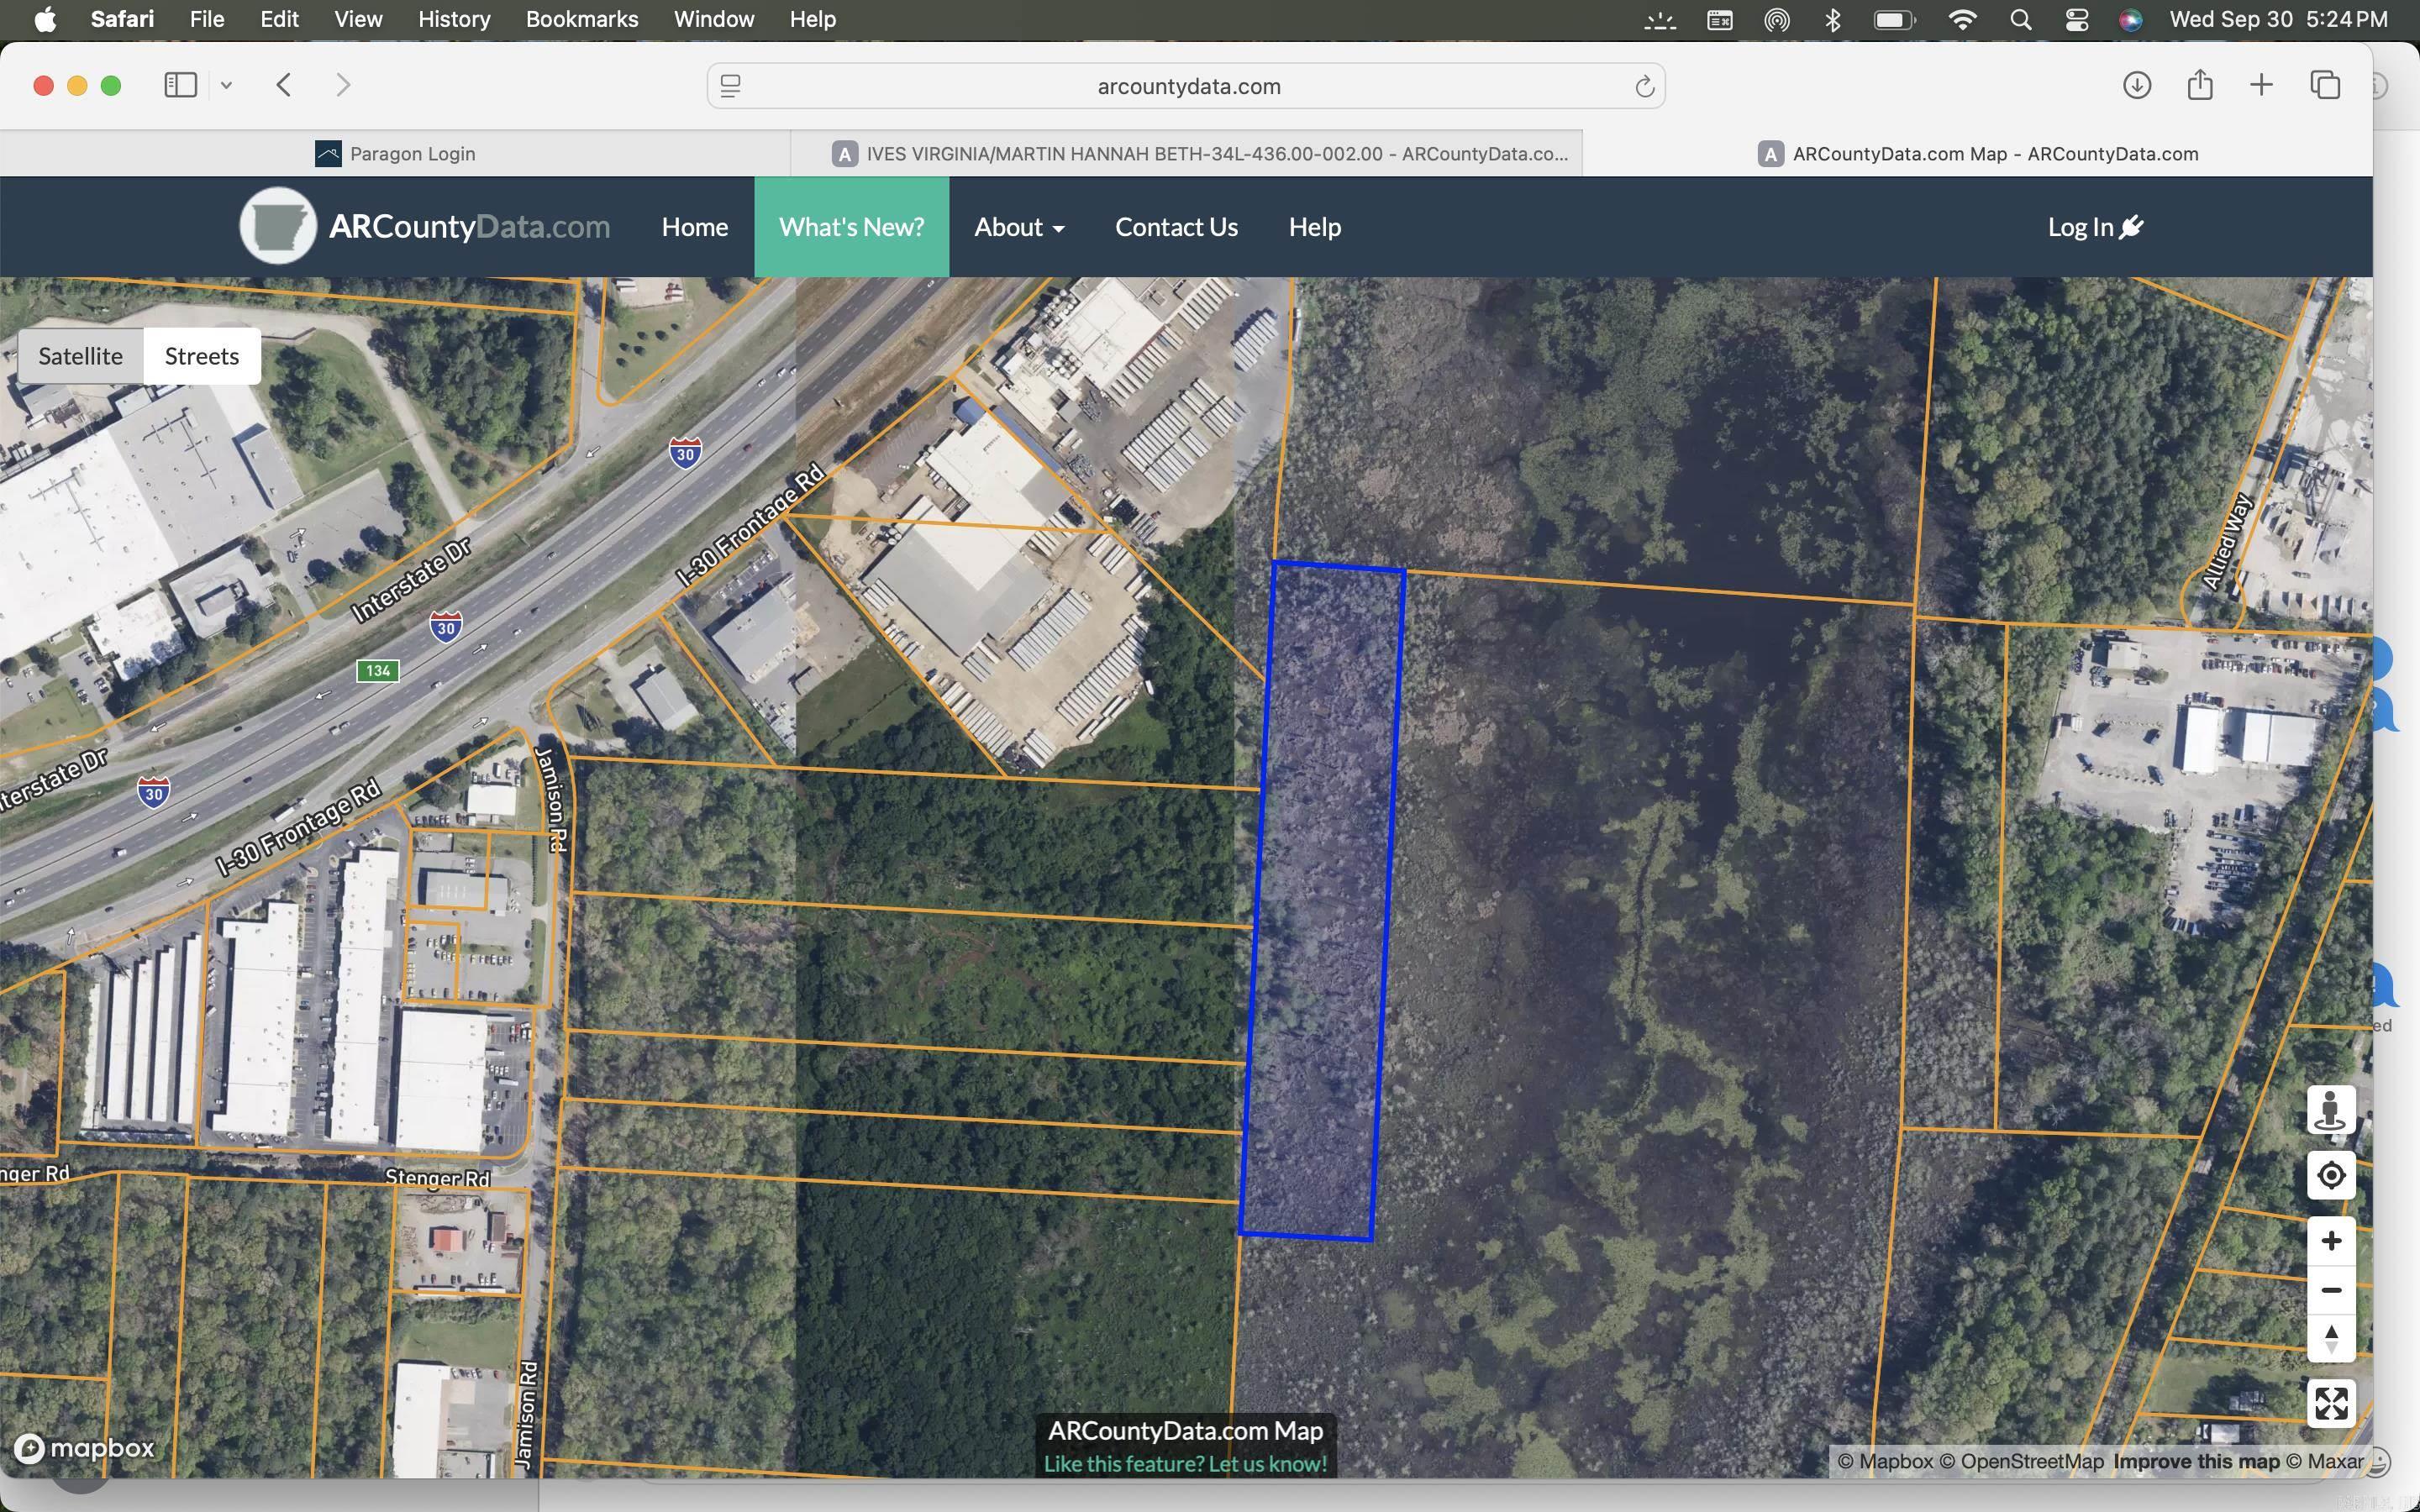
Task: Go forward in Safari
Action: 343,85
